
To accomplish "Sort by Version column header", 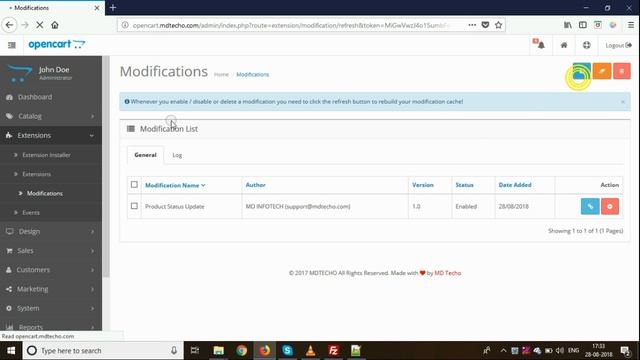I will [423, 185].
